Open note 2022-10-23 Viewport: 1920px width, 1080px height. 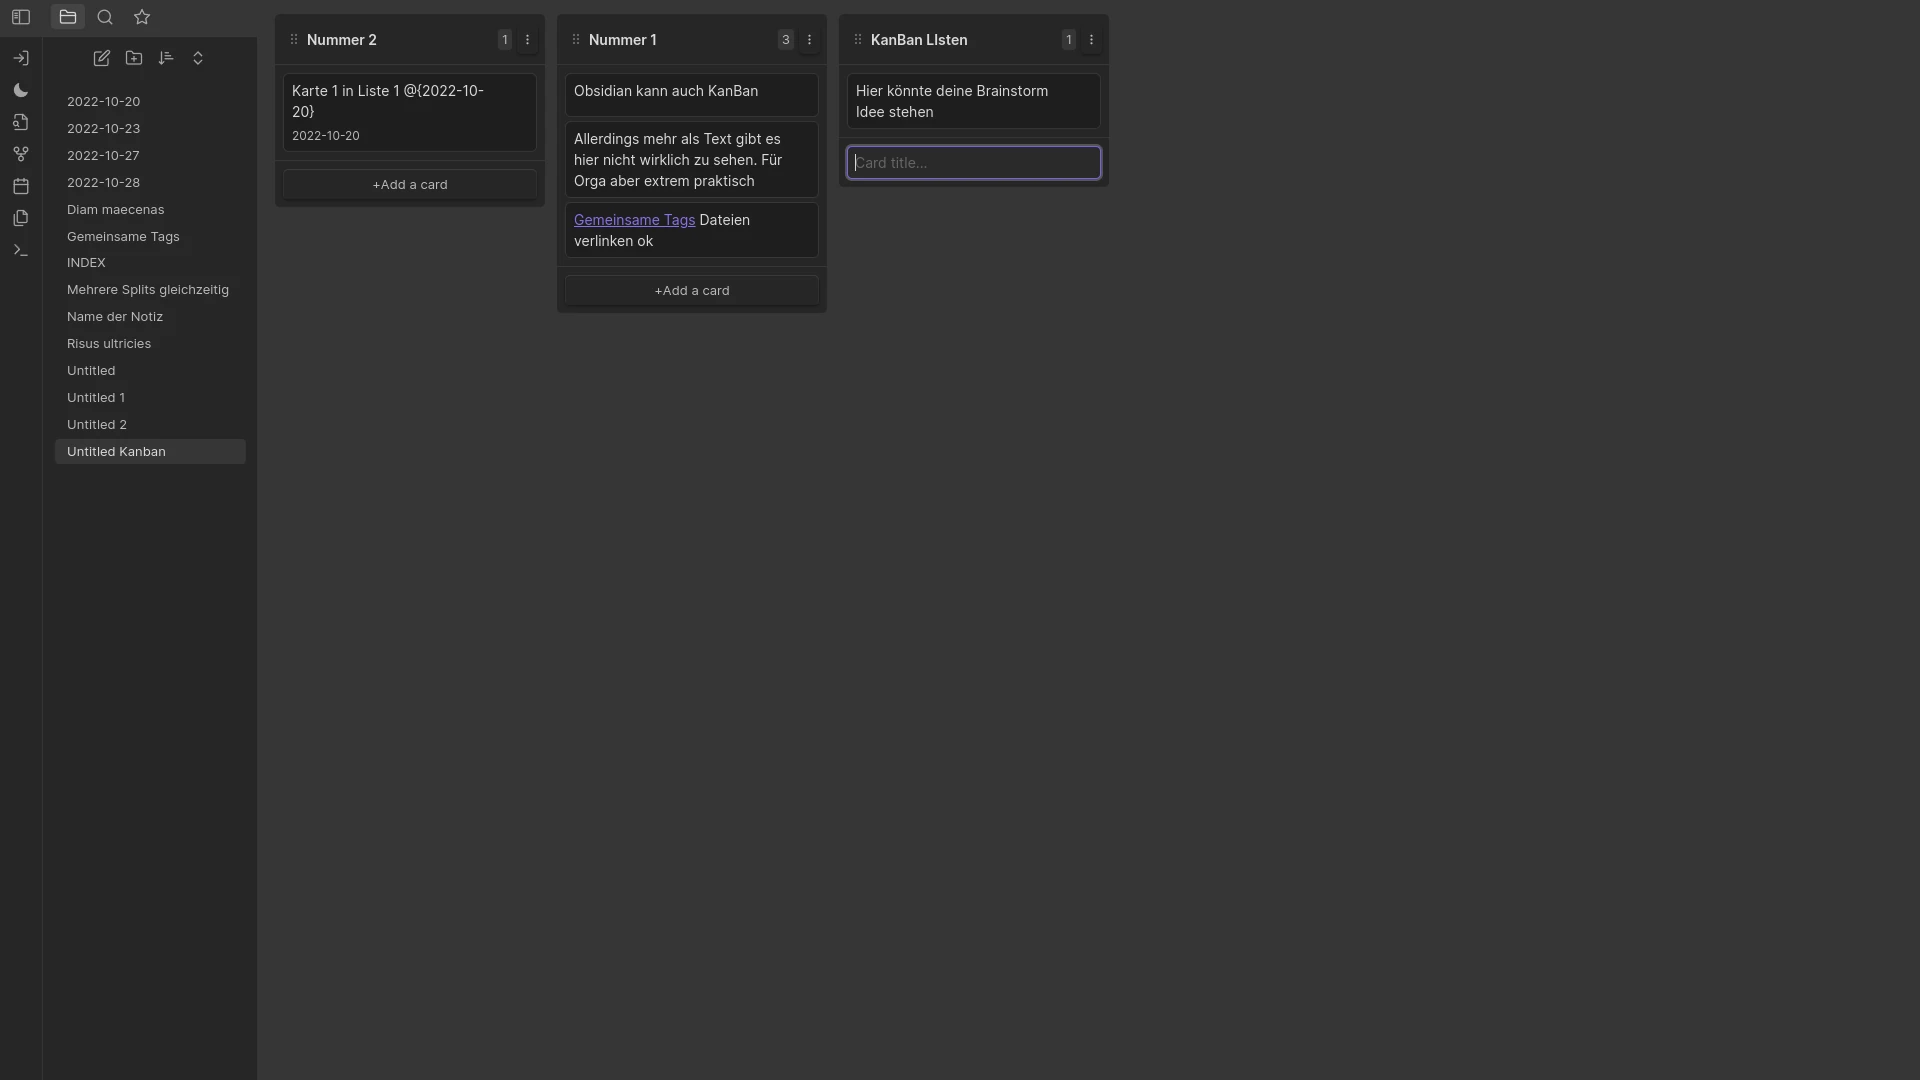point(150,129)
